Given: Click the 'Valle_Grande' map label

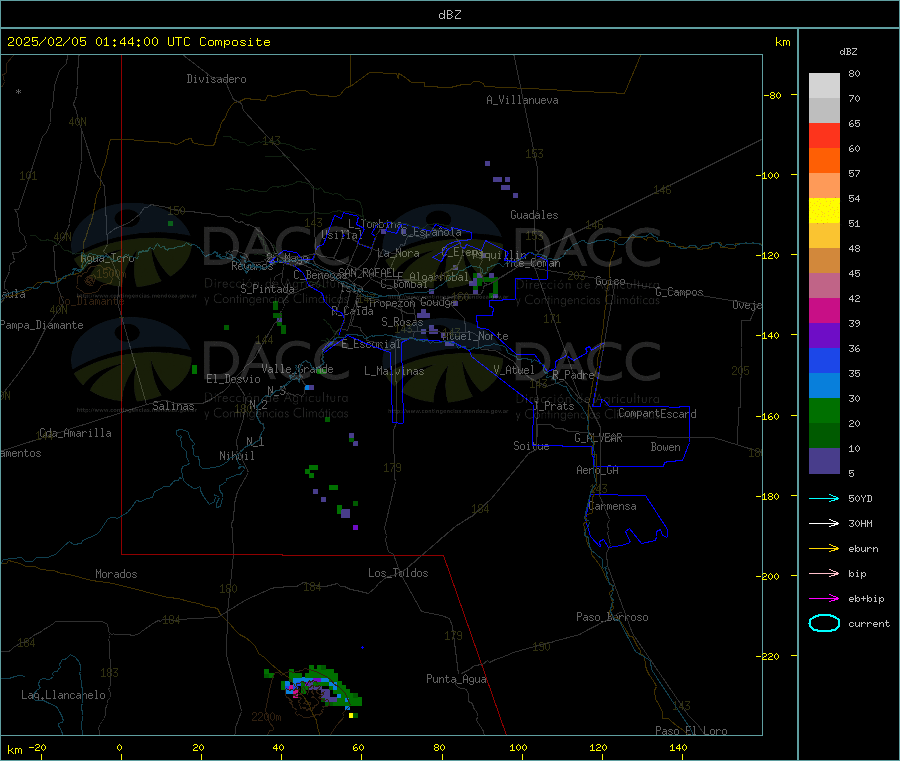Looking at the screenshot, I should coord(297,369).
